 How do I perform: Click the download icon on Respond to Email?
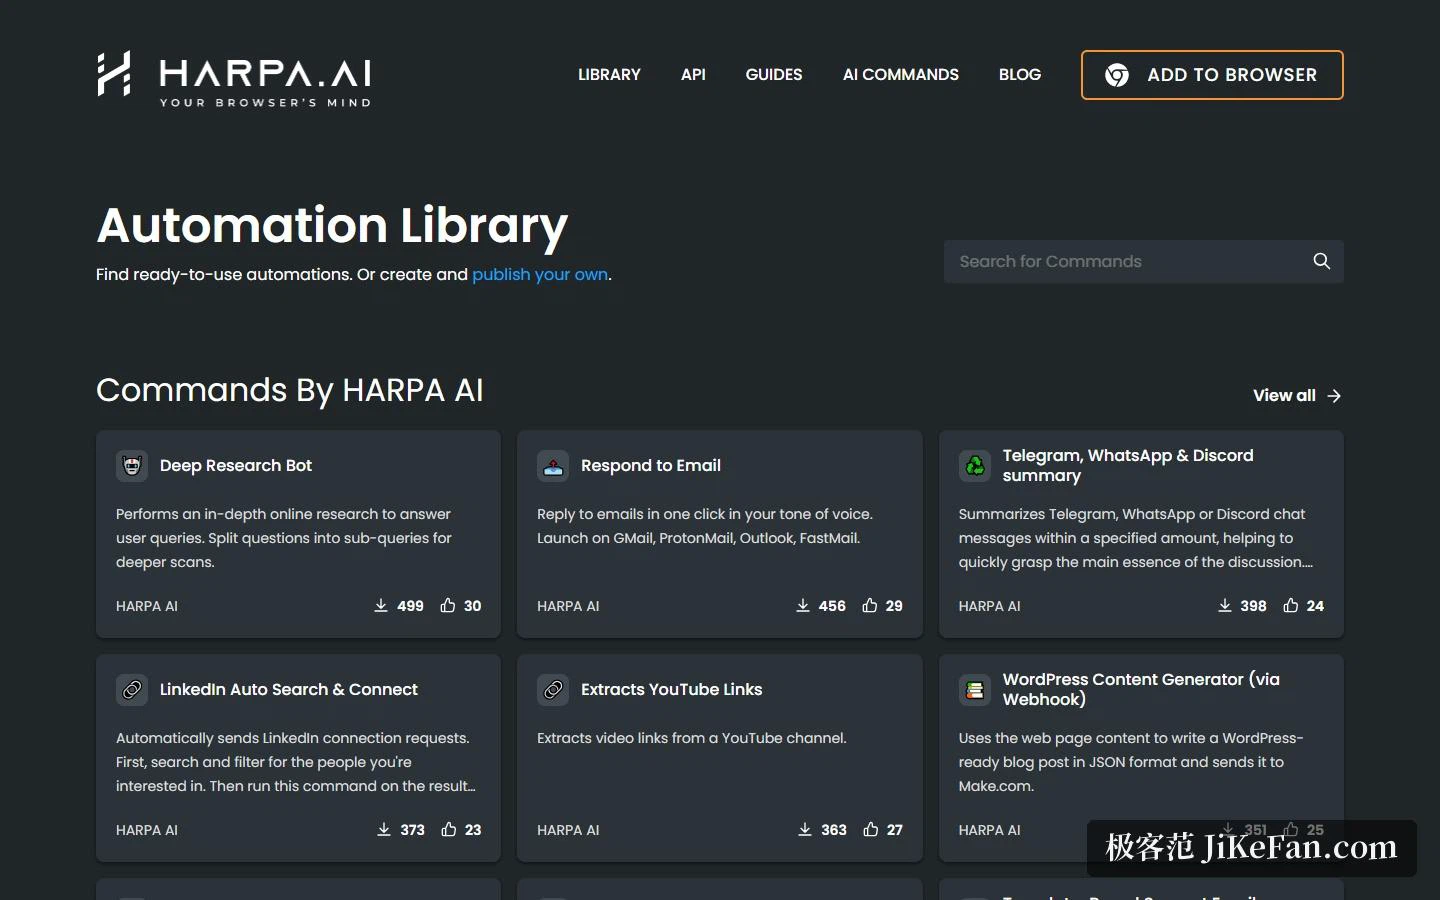[x=803, y=606]
